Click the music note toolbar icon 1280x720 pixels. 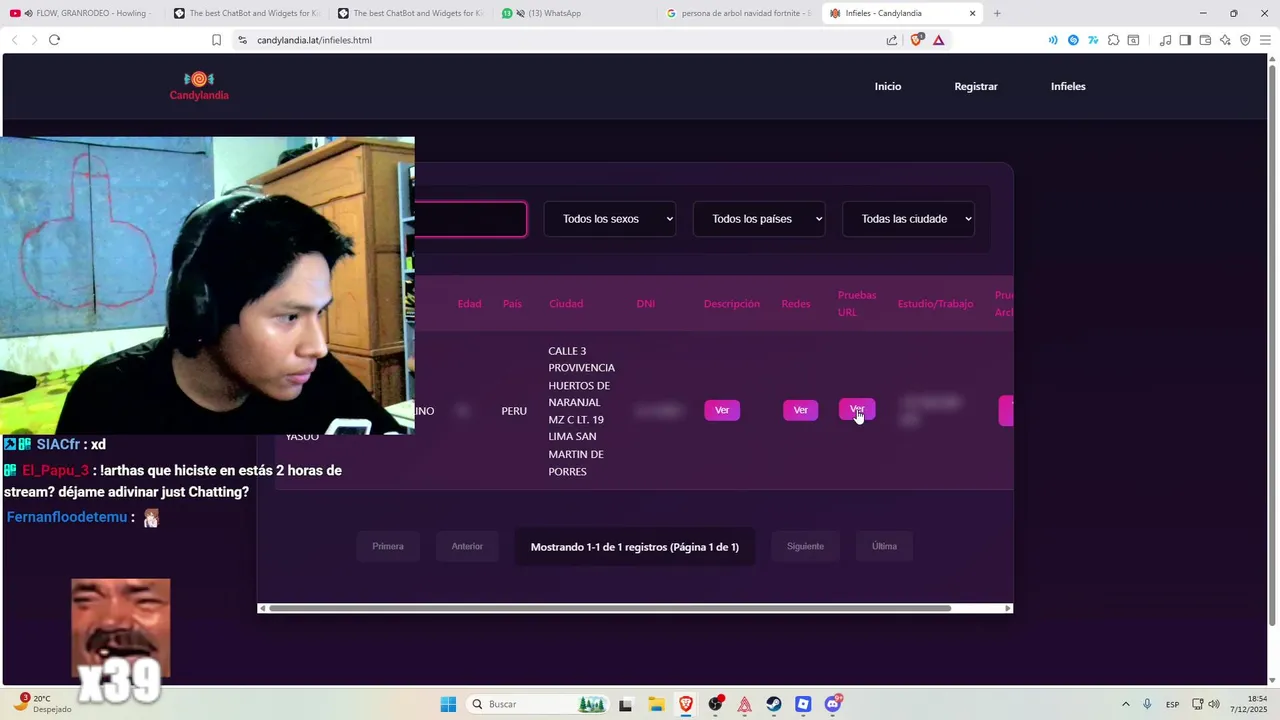[x=1165, y=40]
